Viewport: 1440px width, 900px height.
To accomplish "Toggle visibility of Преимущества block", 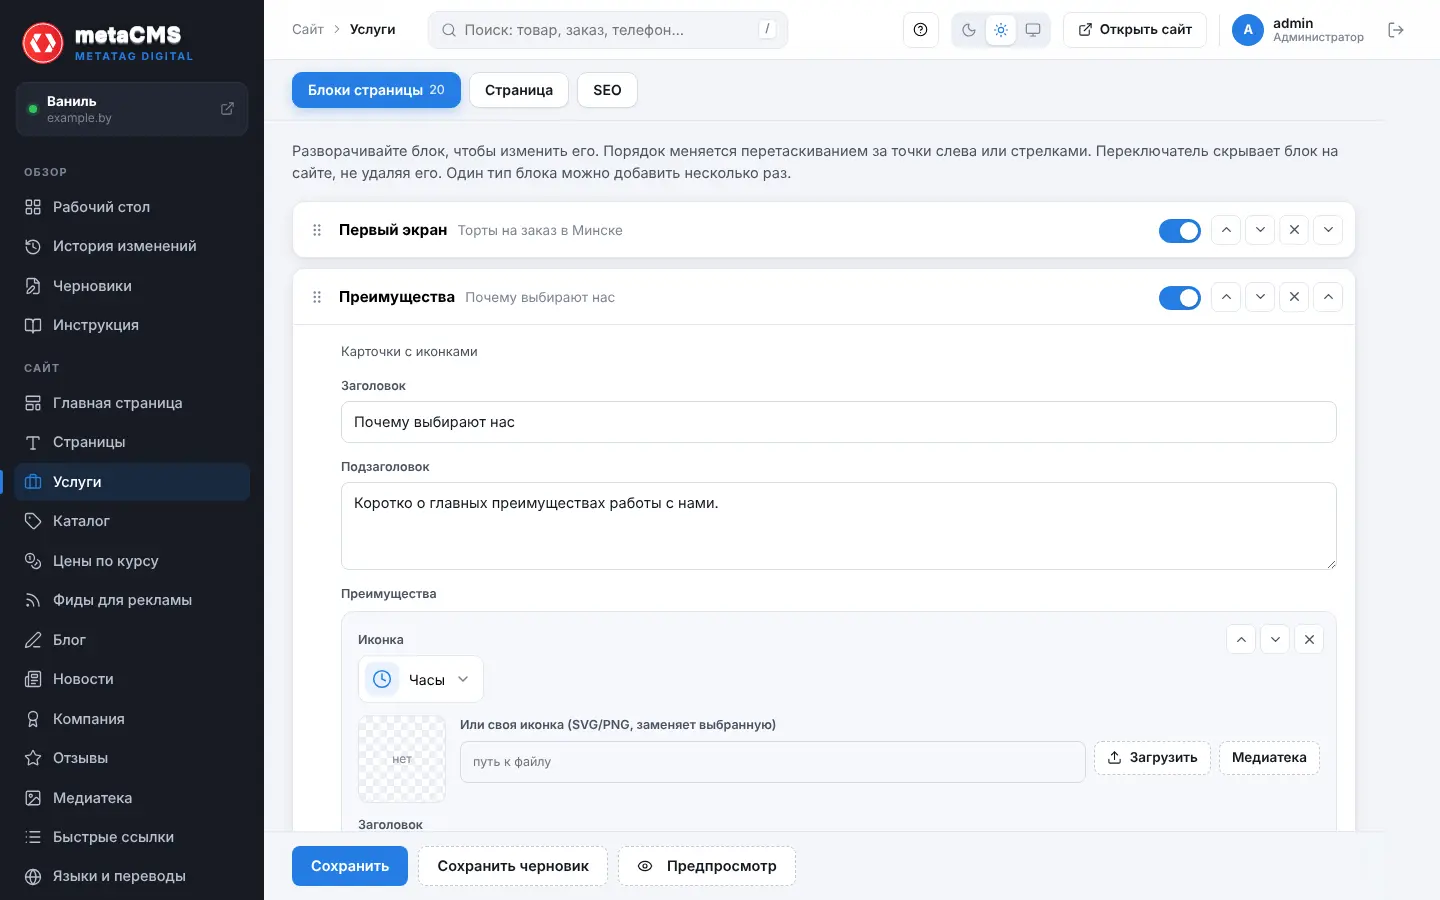I will [x=1180, y=298].
